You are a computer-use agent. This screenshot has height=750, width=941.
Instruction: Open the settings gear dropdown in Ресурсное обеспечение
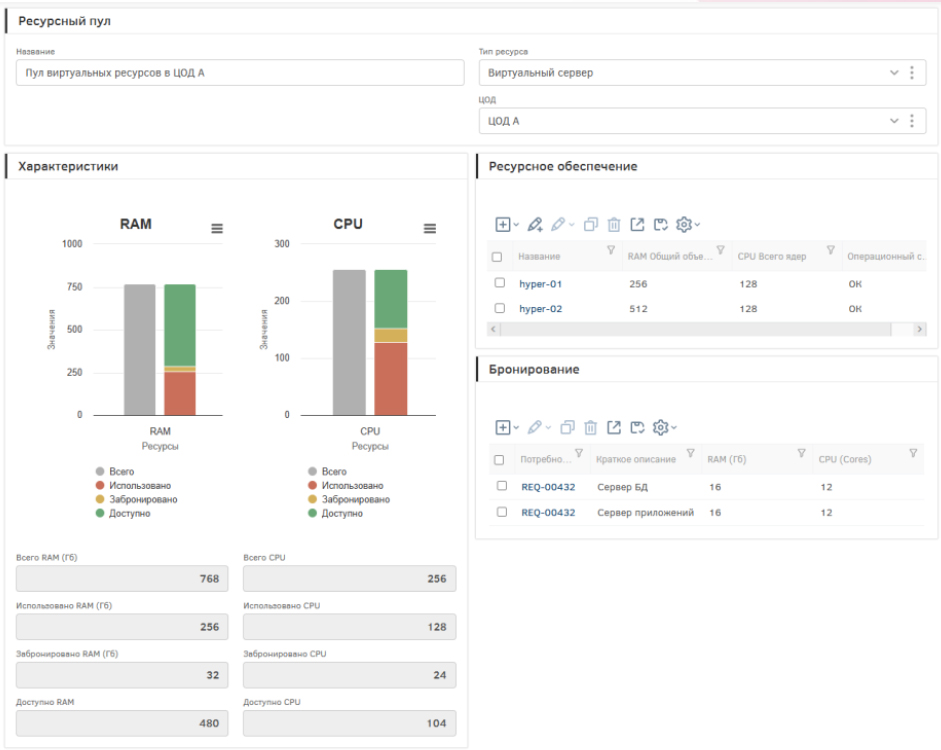tap(688, 225)
